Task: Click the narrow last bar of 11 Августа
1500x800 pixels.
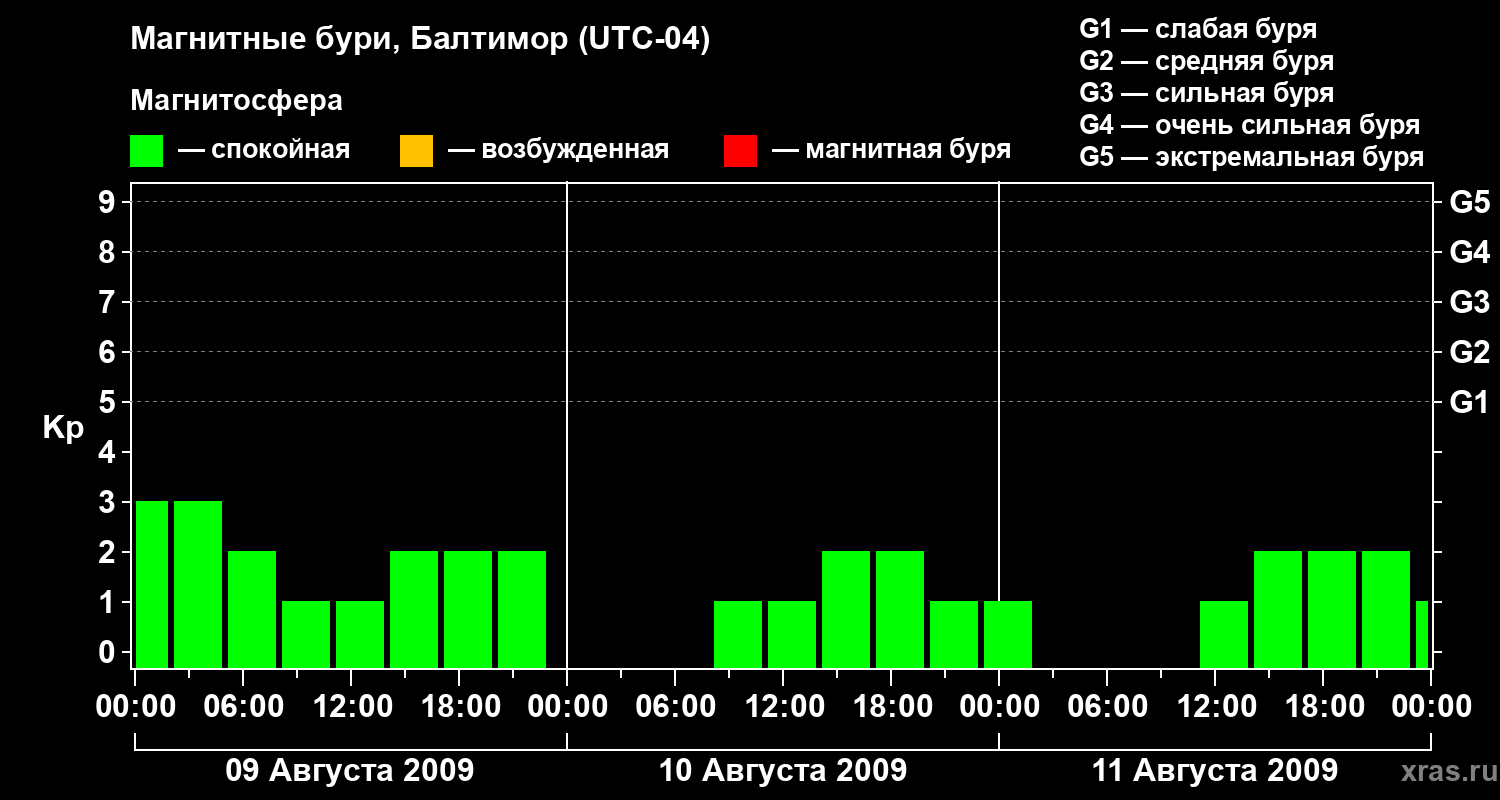Action: 1422,634
